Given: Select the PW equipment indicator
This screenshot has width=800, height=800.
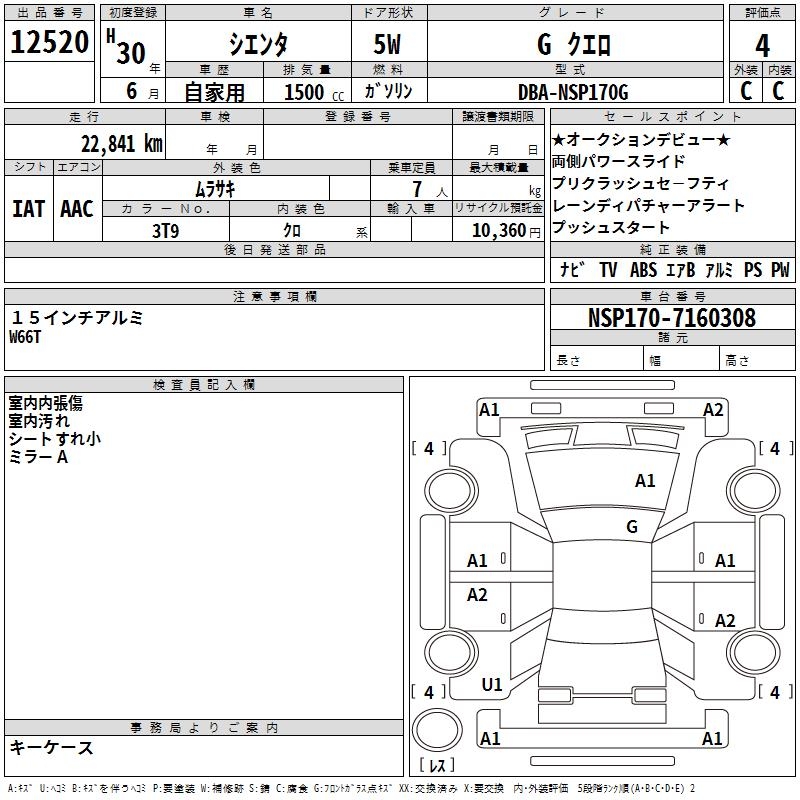Looking at the screenshot, I should (779, 270).
